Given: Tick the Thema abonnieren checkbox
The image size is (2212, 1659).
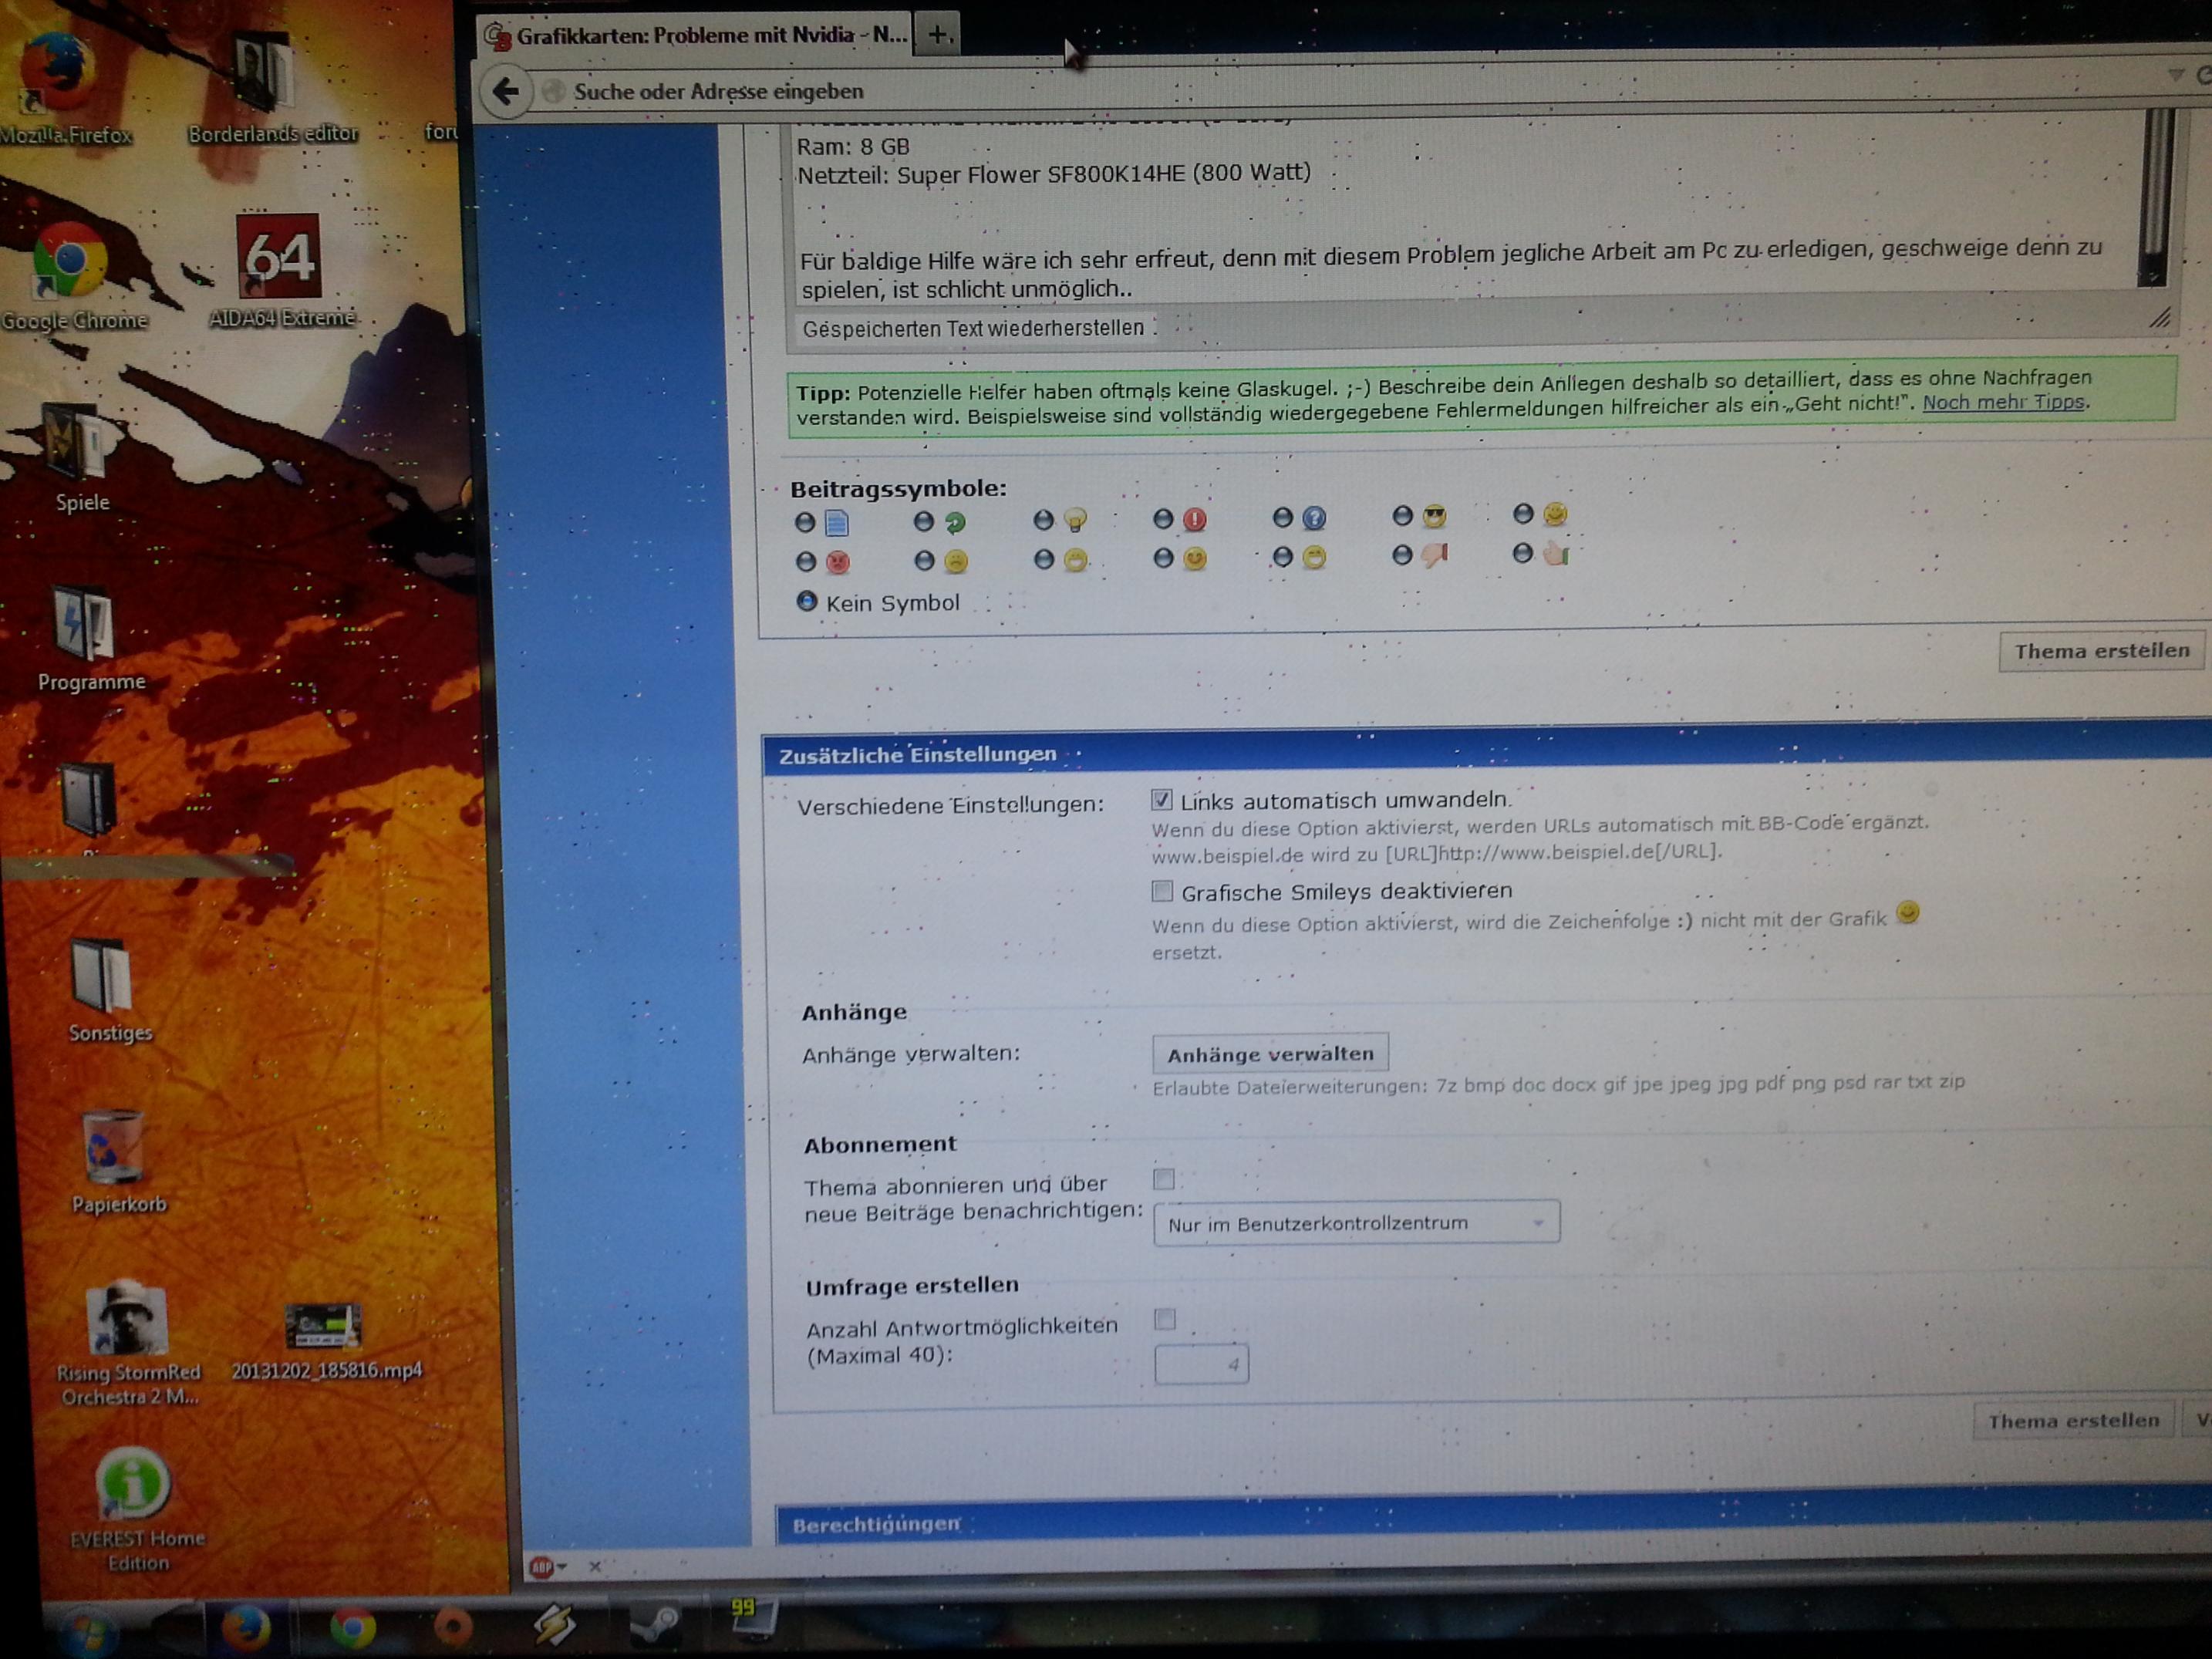Looking at the screenshot, I should pyautogui.click(x=1164, y=1180).
